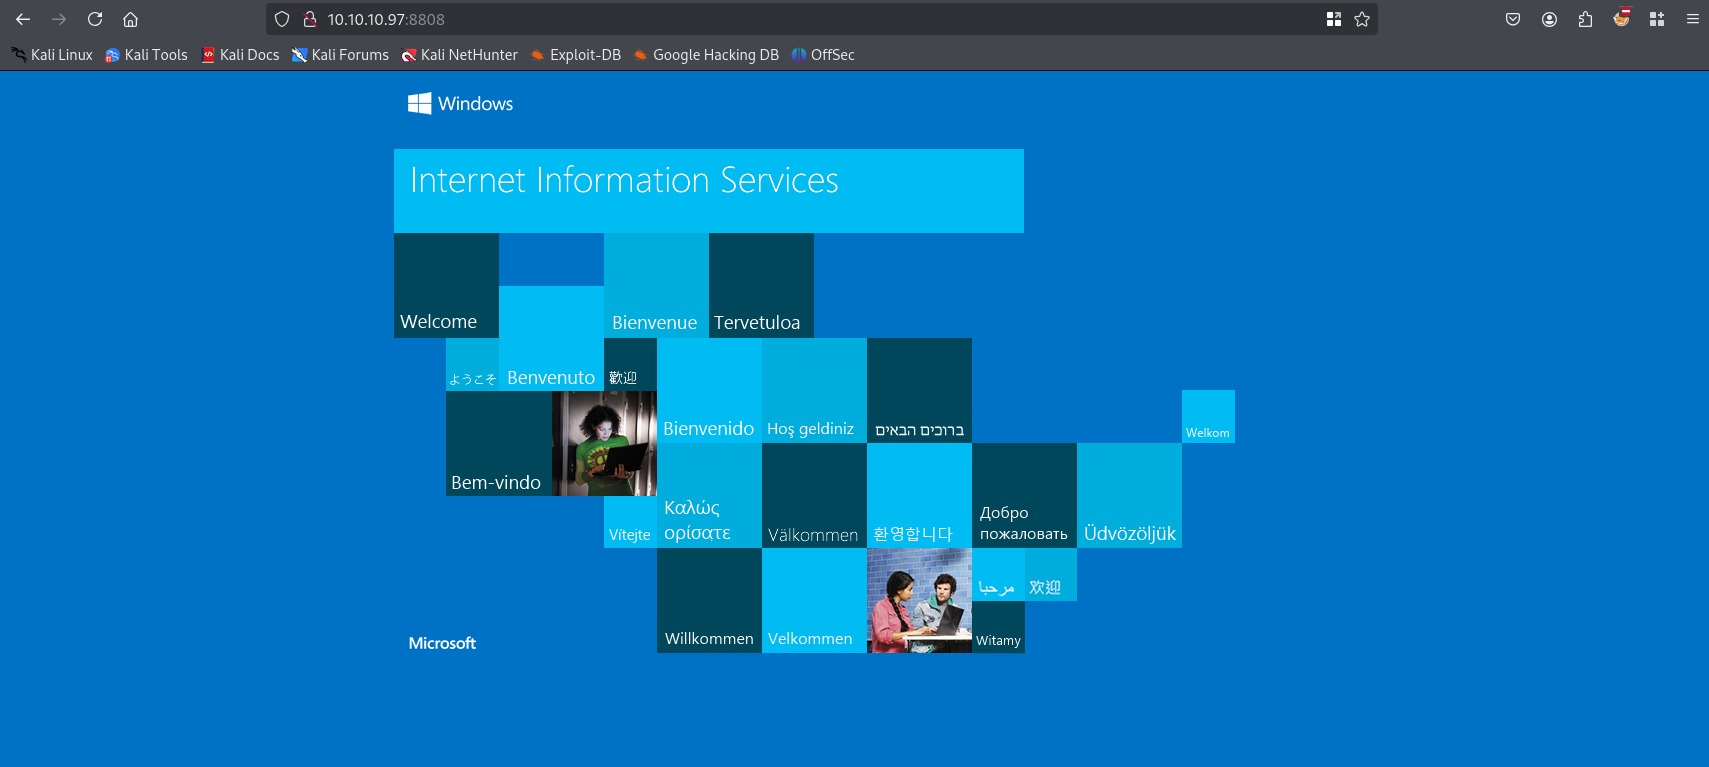Image resolution: width=1709 pixels, height=767 pixels.
Task: Reload the current page
Action: click(95, 19)
